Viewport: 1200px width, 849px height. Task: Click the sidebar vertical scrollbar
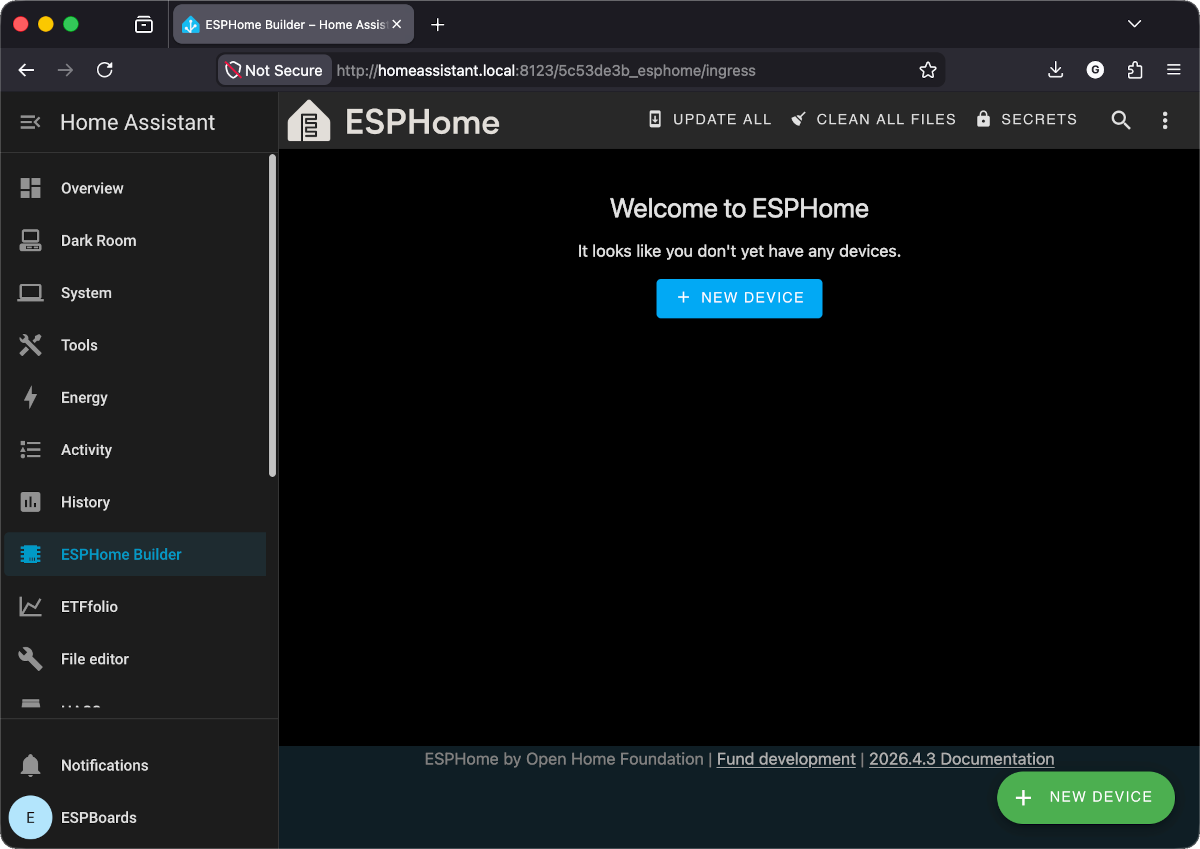coord(272,315)
